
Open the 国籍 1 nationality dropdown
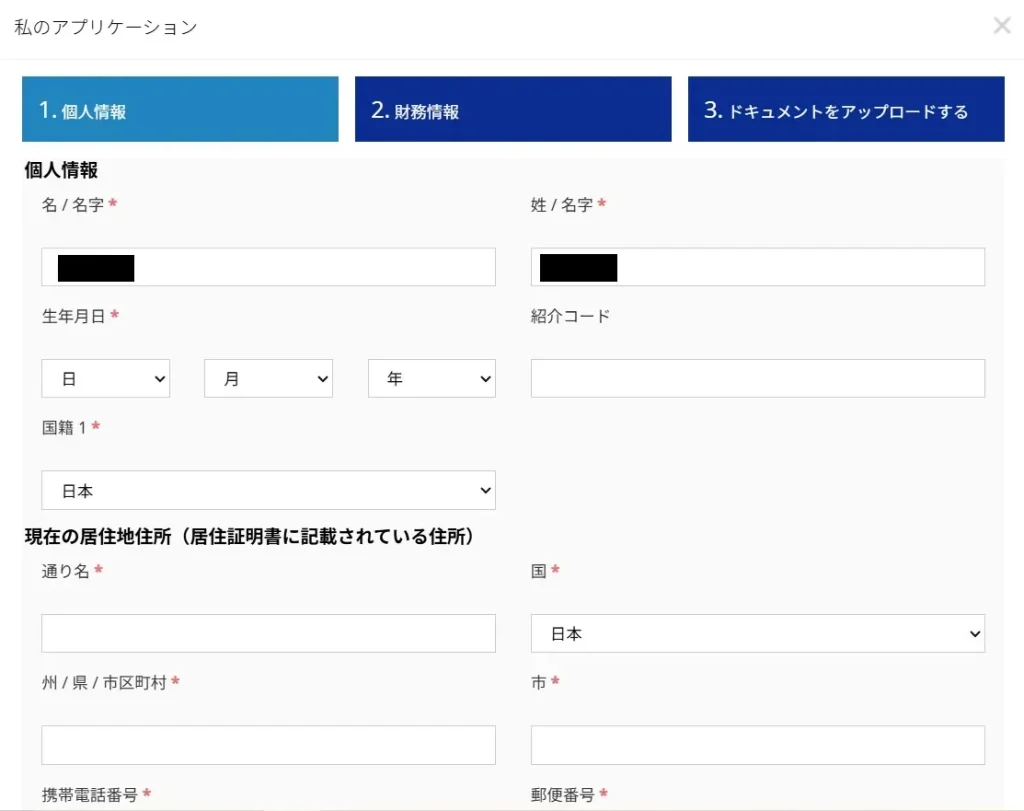point(268,490)
